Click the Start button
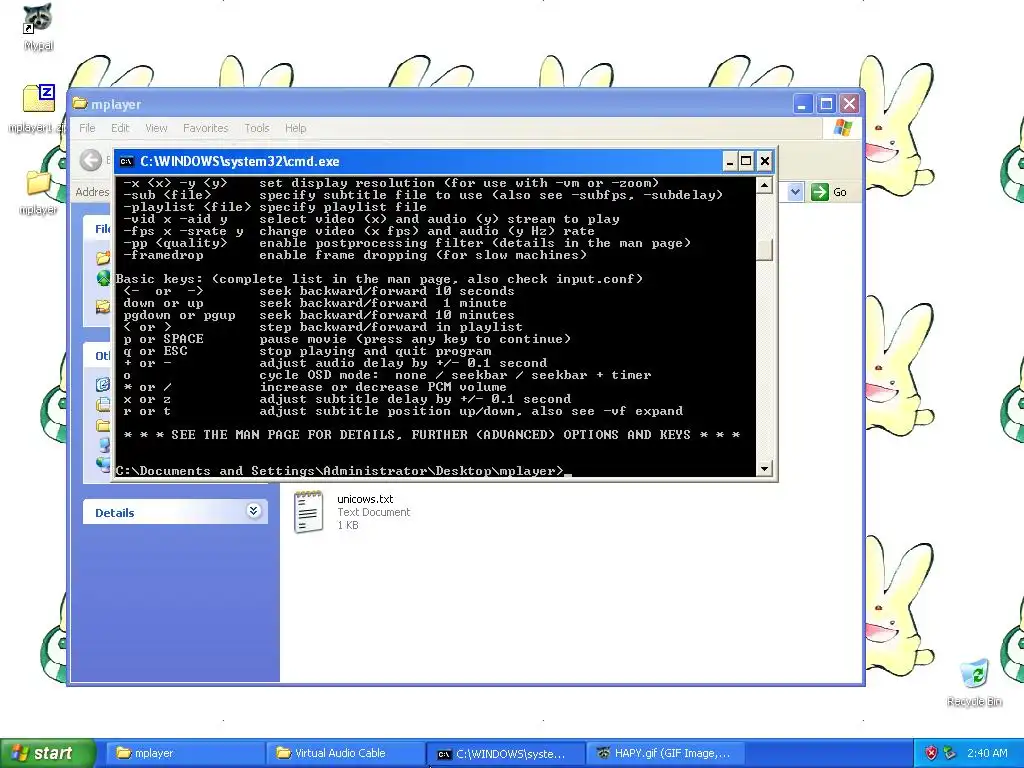Screen dimensions: 1024x768 tap(47, 753)
